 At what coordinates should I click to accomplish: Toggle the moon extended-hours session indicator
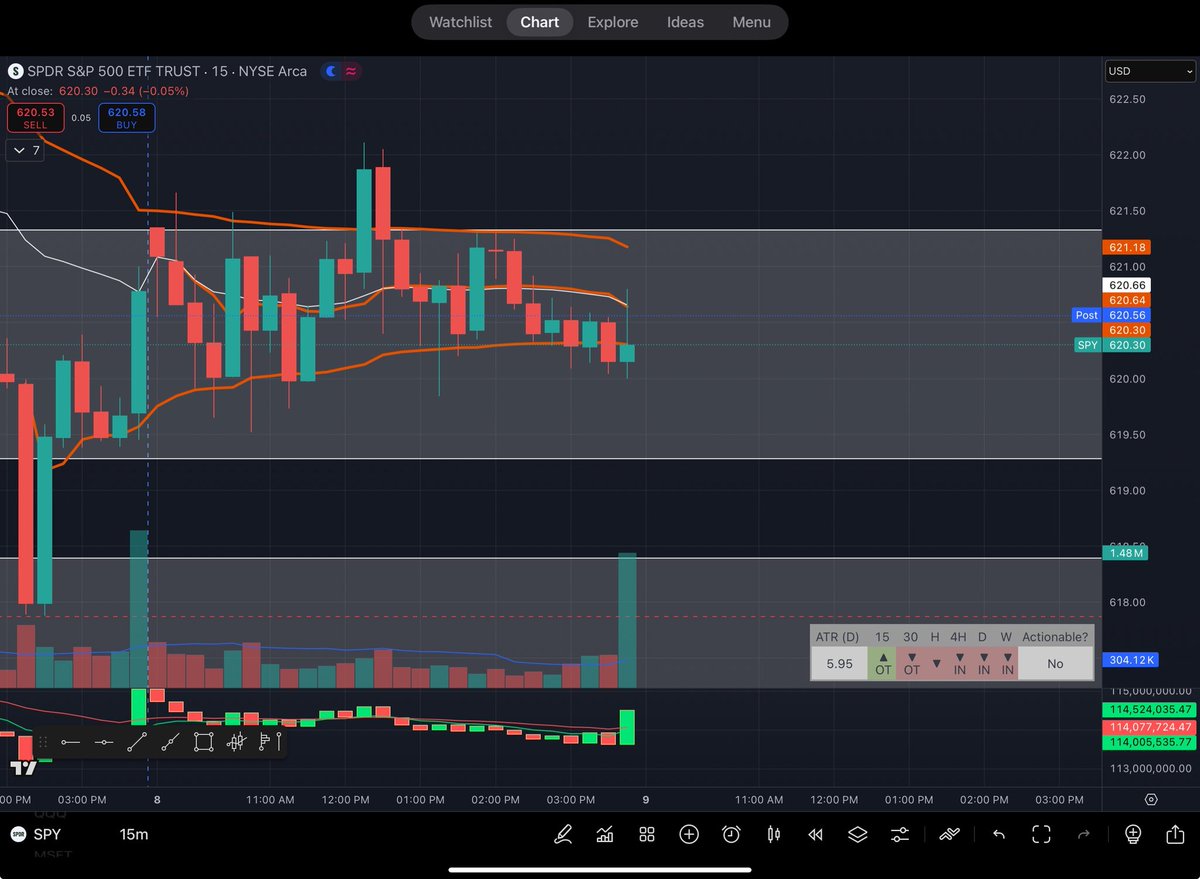pyautogui.click(x=332, y=71)
